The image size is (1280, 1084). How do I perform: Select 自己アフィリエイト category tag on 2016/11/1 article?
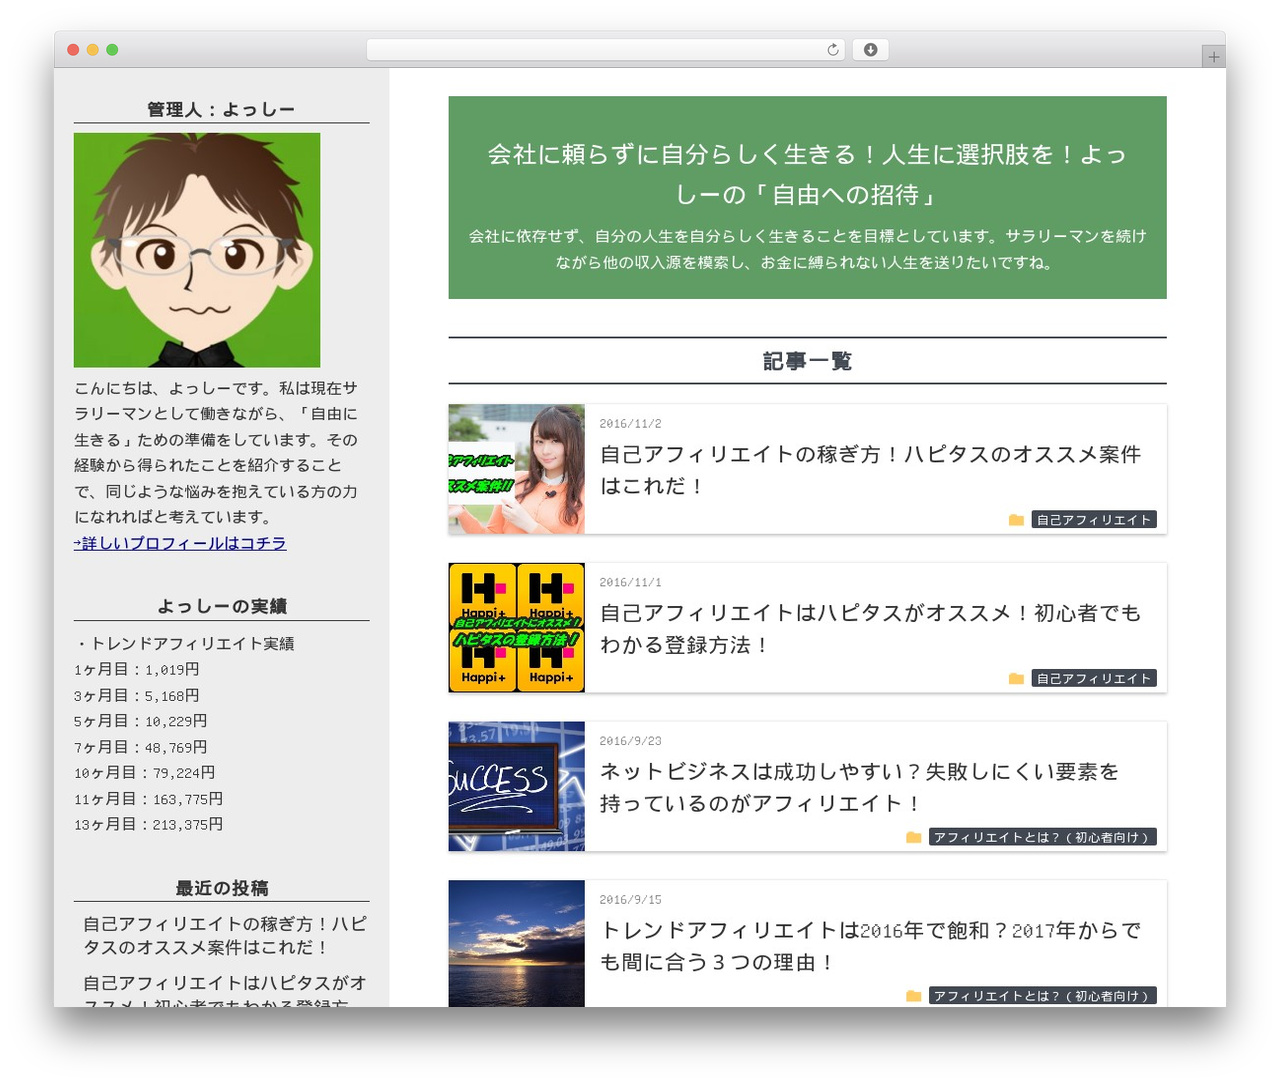1094,679
